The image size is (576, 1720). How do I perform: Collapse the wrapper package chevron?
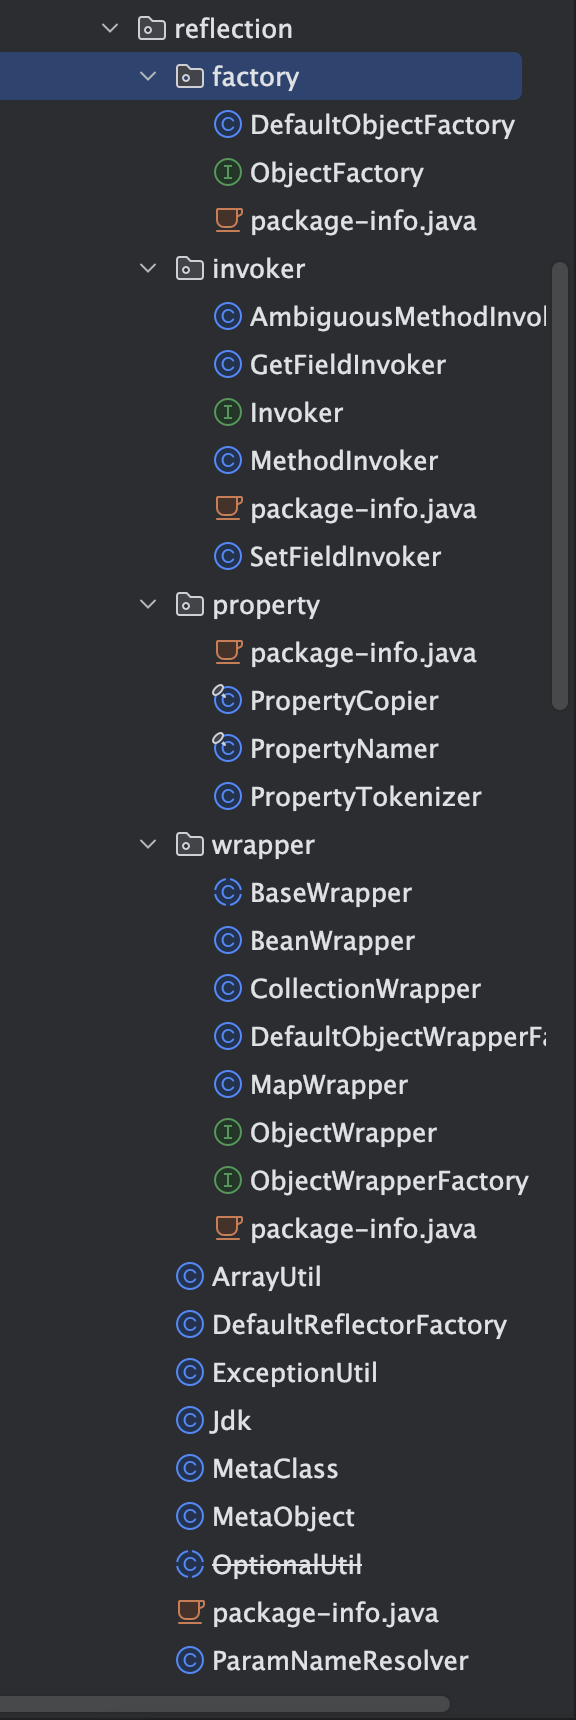coord(148,845)
